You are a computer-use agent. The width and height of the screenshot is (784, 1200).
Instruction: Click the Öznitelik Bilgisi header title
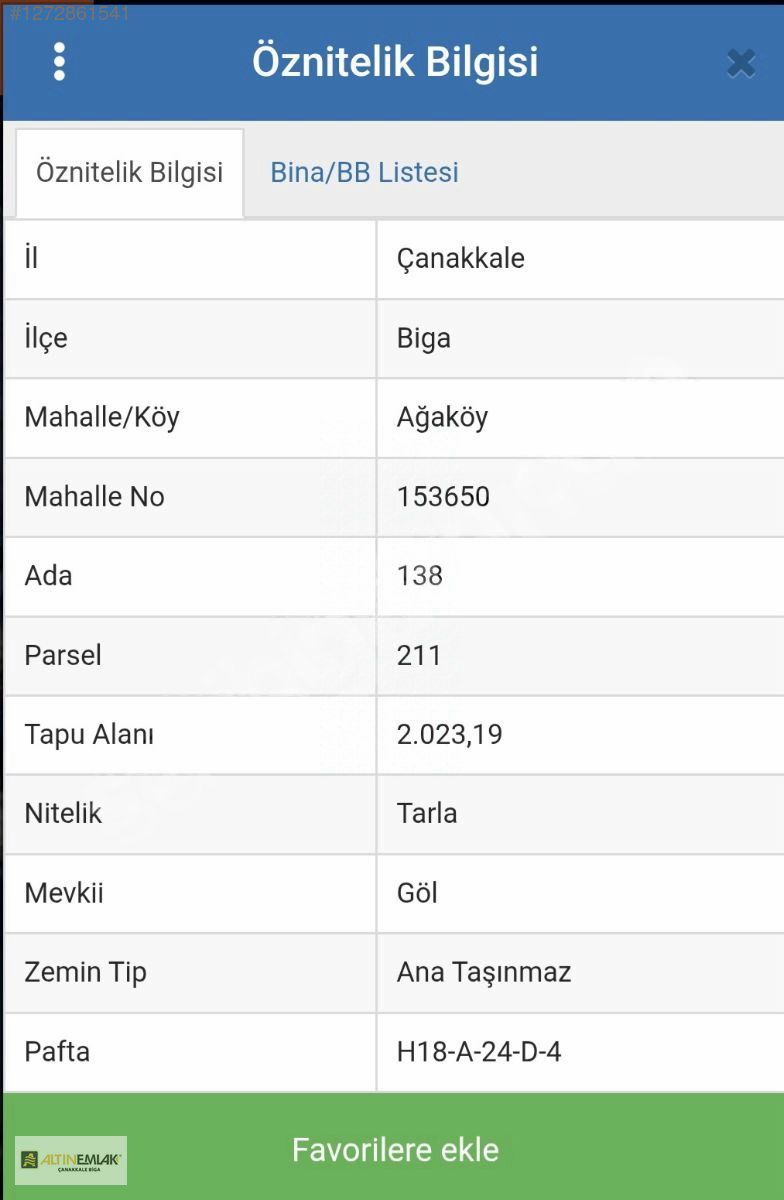click(395, 62)
